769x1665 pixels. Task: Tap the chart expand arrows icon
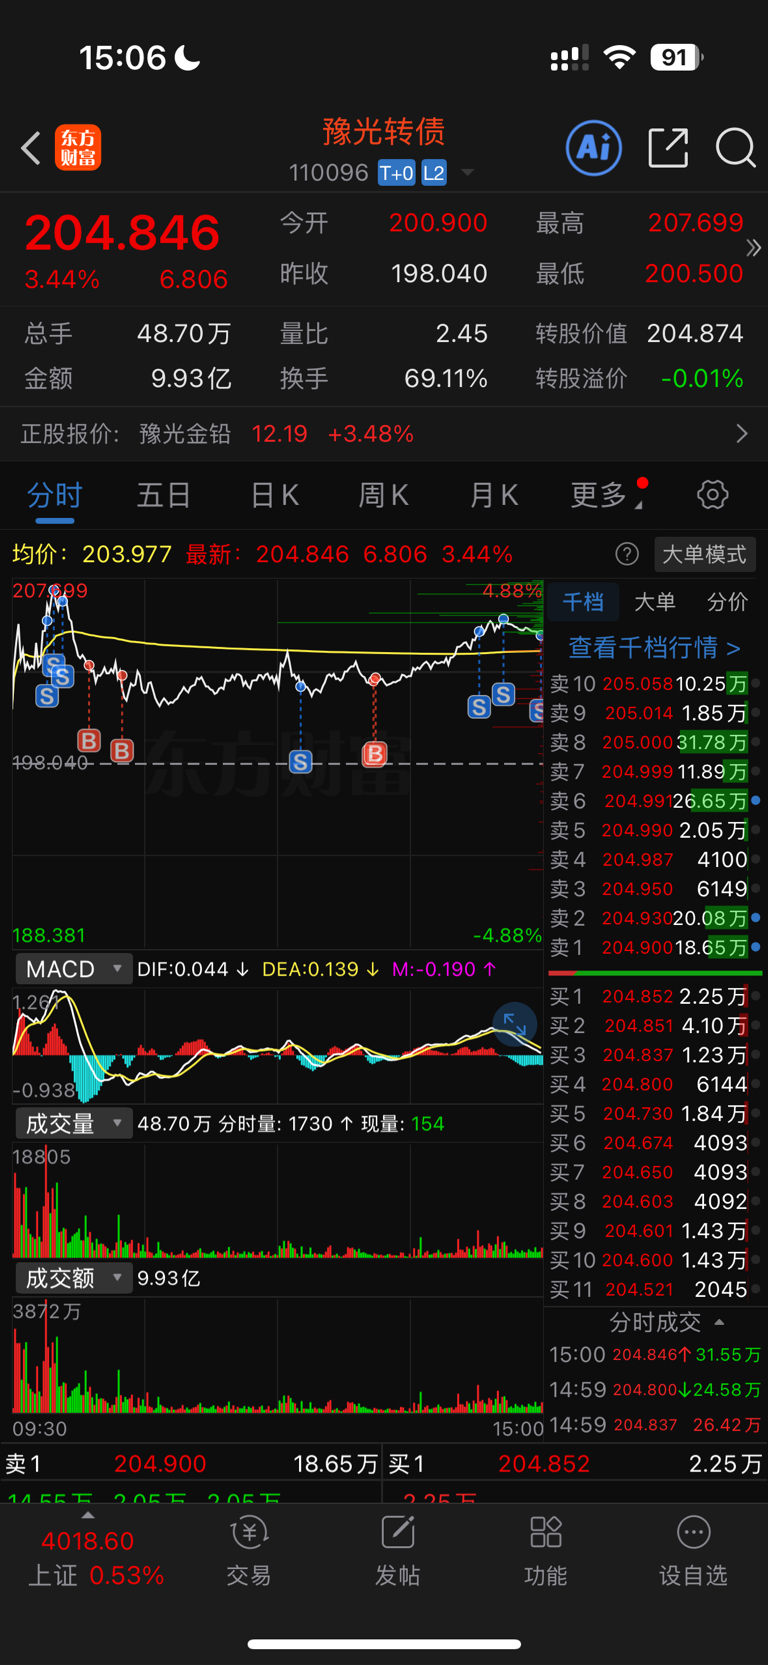[x=515, y=1024]
